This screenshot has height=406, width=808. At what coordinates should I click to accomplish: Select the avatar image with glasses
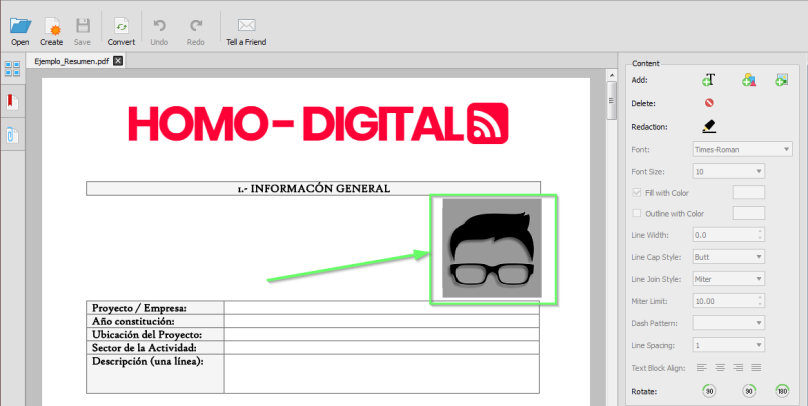tap(492, 248)
